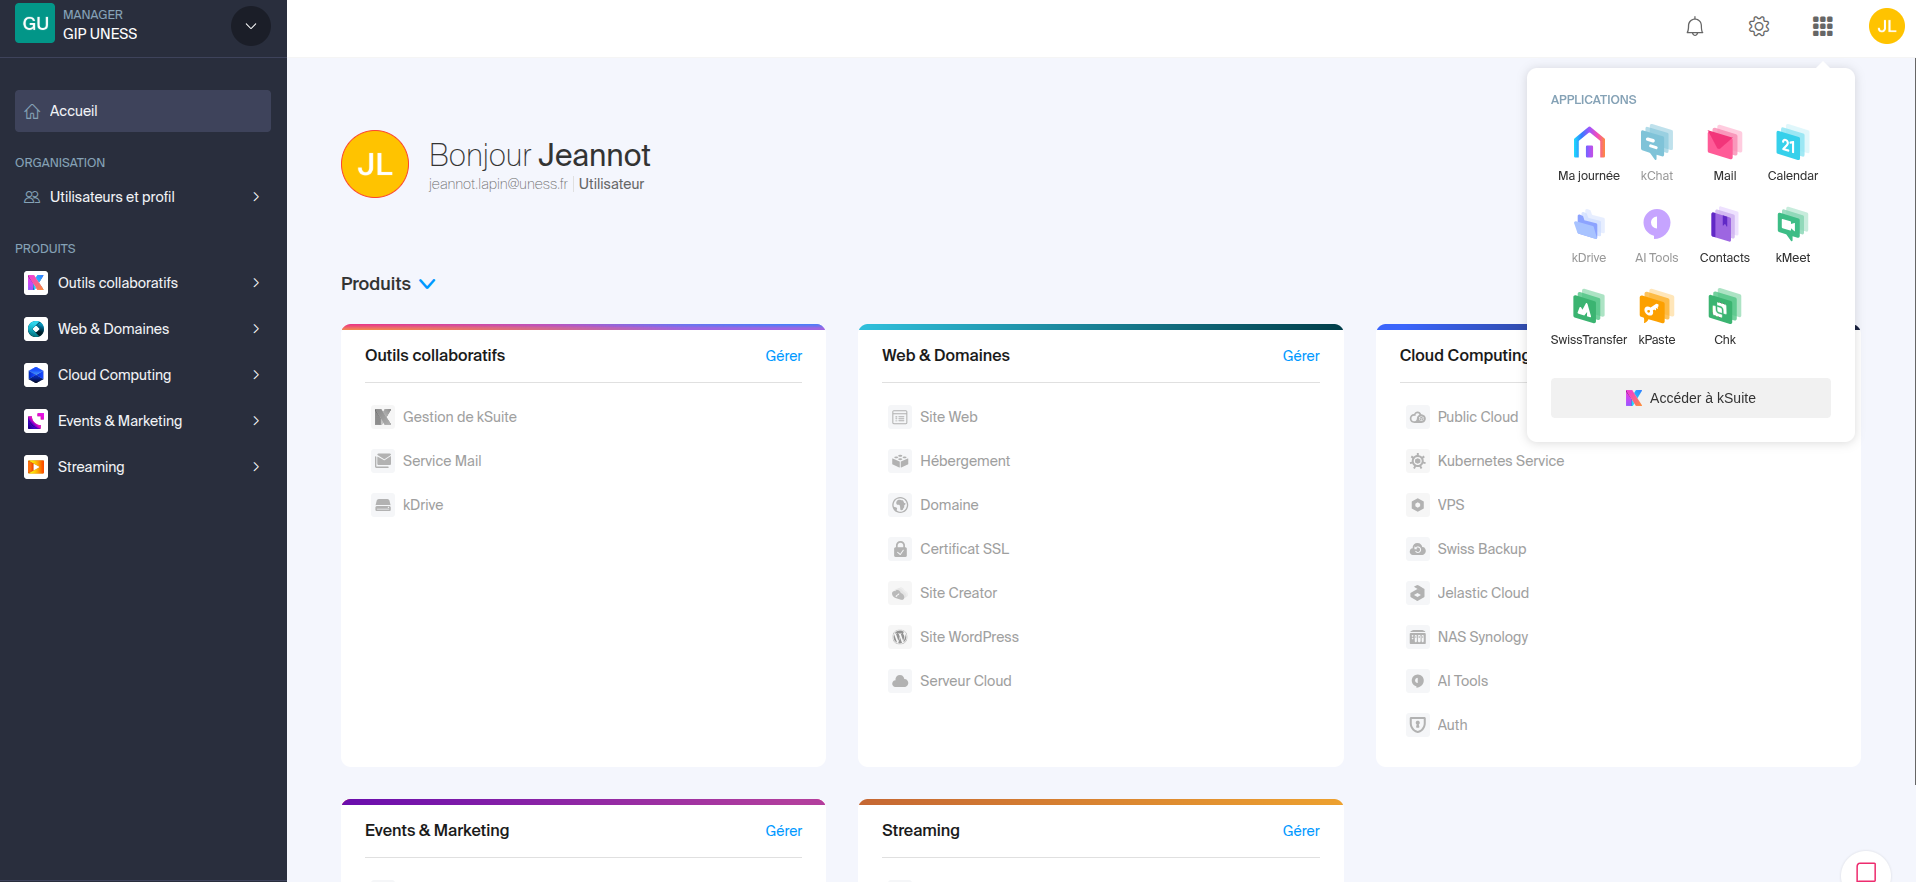
Task: Click the notifications bell icon
Action: tap(1694, 27)
